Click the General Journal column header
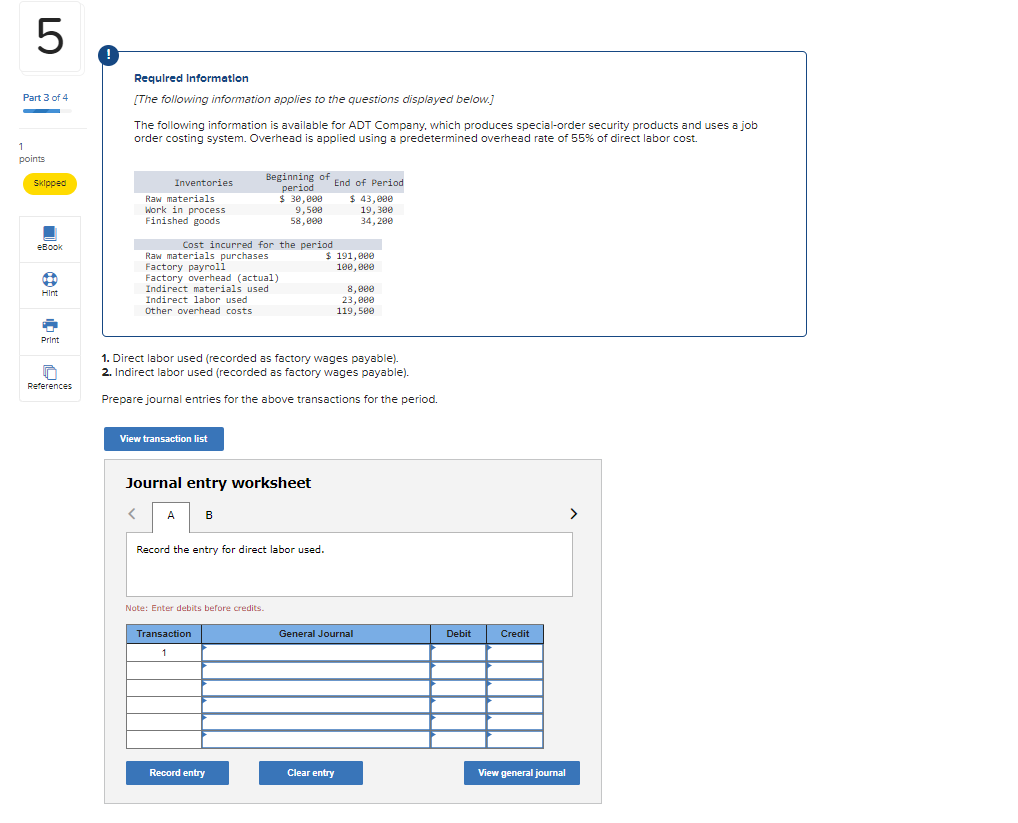The image size is (1018, 823). click(x=316, y=634)
